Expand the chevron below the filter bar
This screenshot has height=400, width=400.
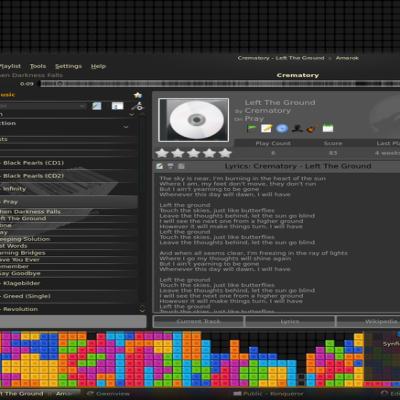pos(131,114)
